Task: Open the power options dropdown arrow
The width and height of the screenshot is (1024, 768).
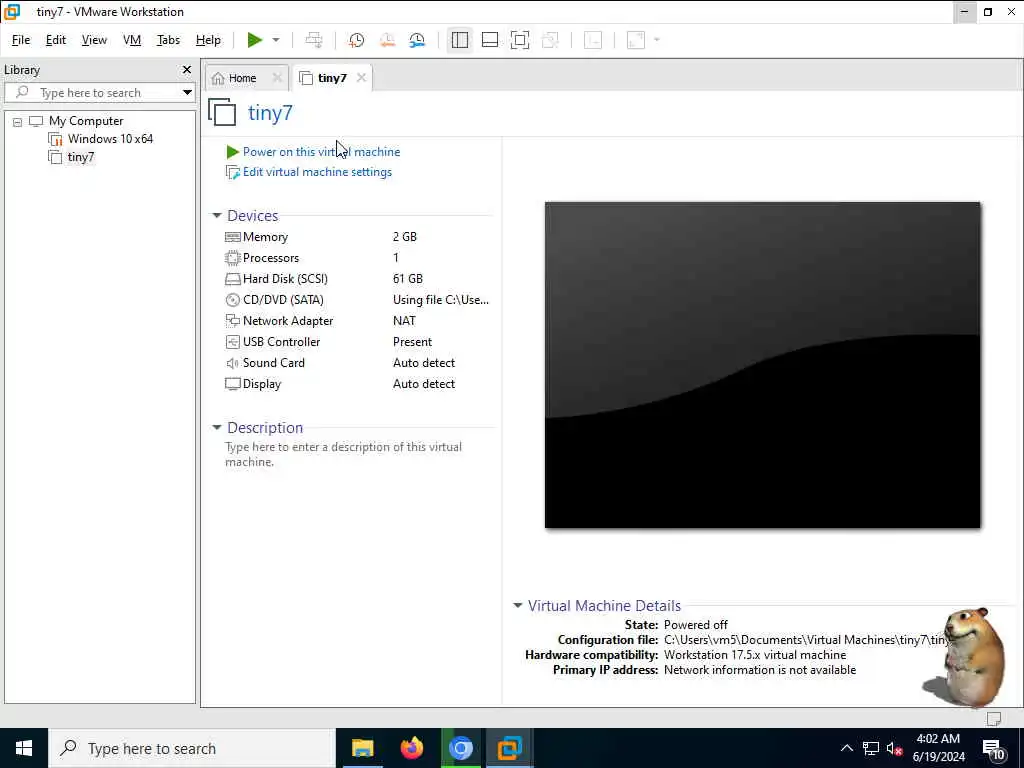Action: point(276,40)
